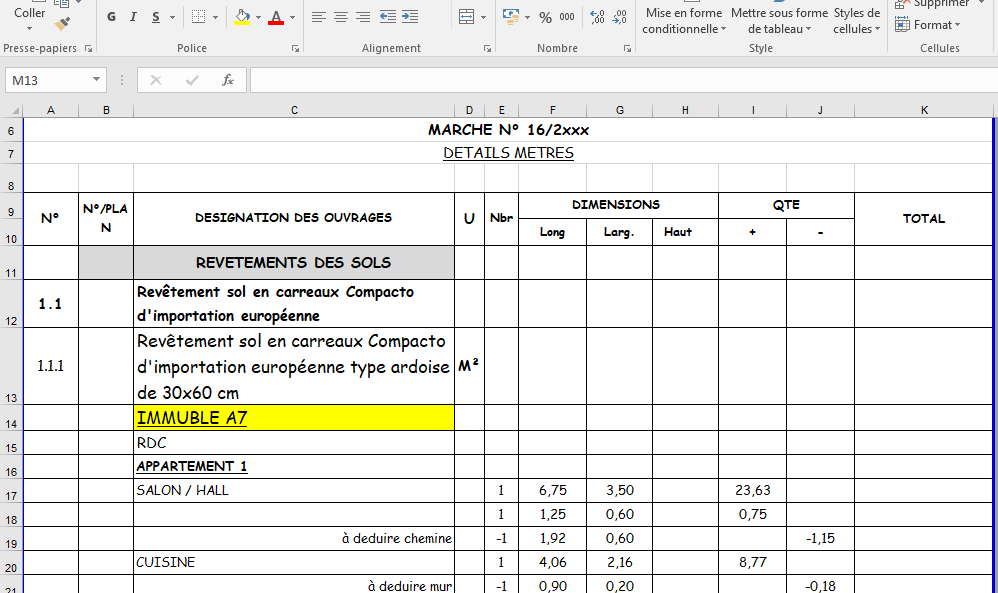Align cell text to the left
The width and height of the screenshot is (998, 593).
[x=319, y=17]
